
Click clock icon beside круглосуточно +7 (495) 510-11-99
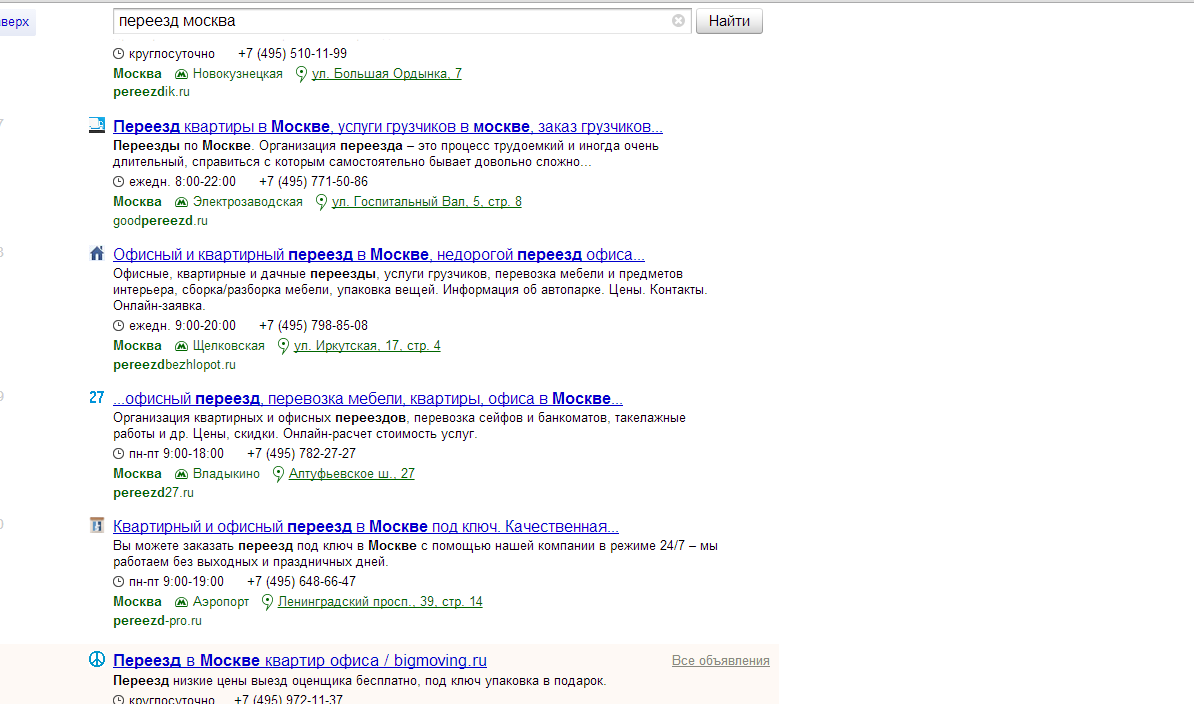click(118, 53)
